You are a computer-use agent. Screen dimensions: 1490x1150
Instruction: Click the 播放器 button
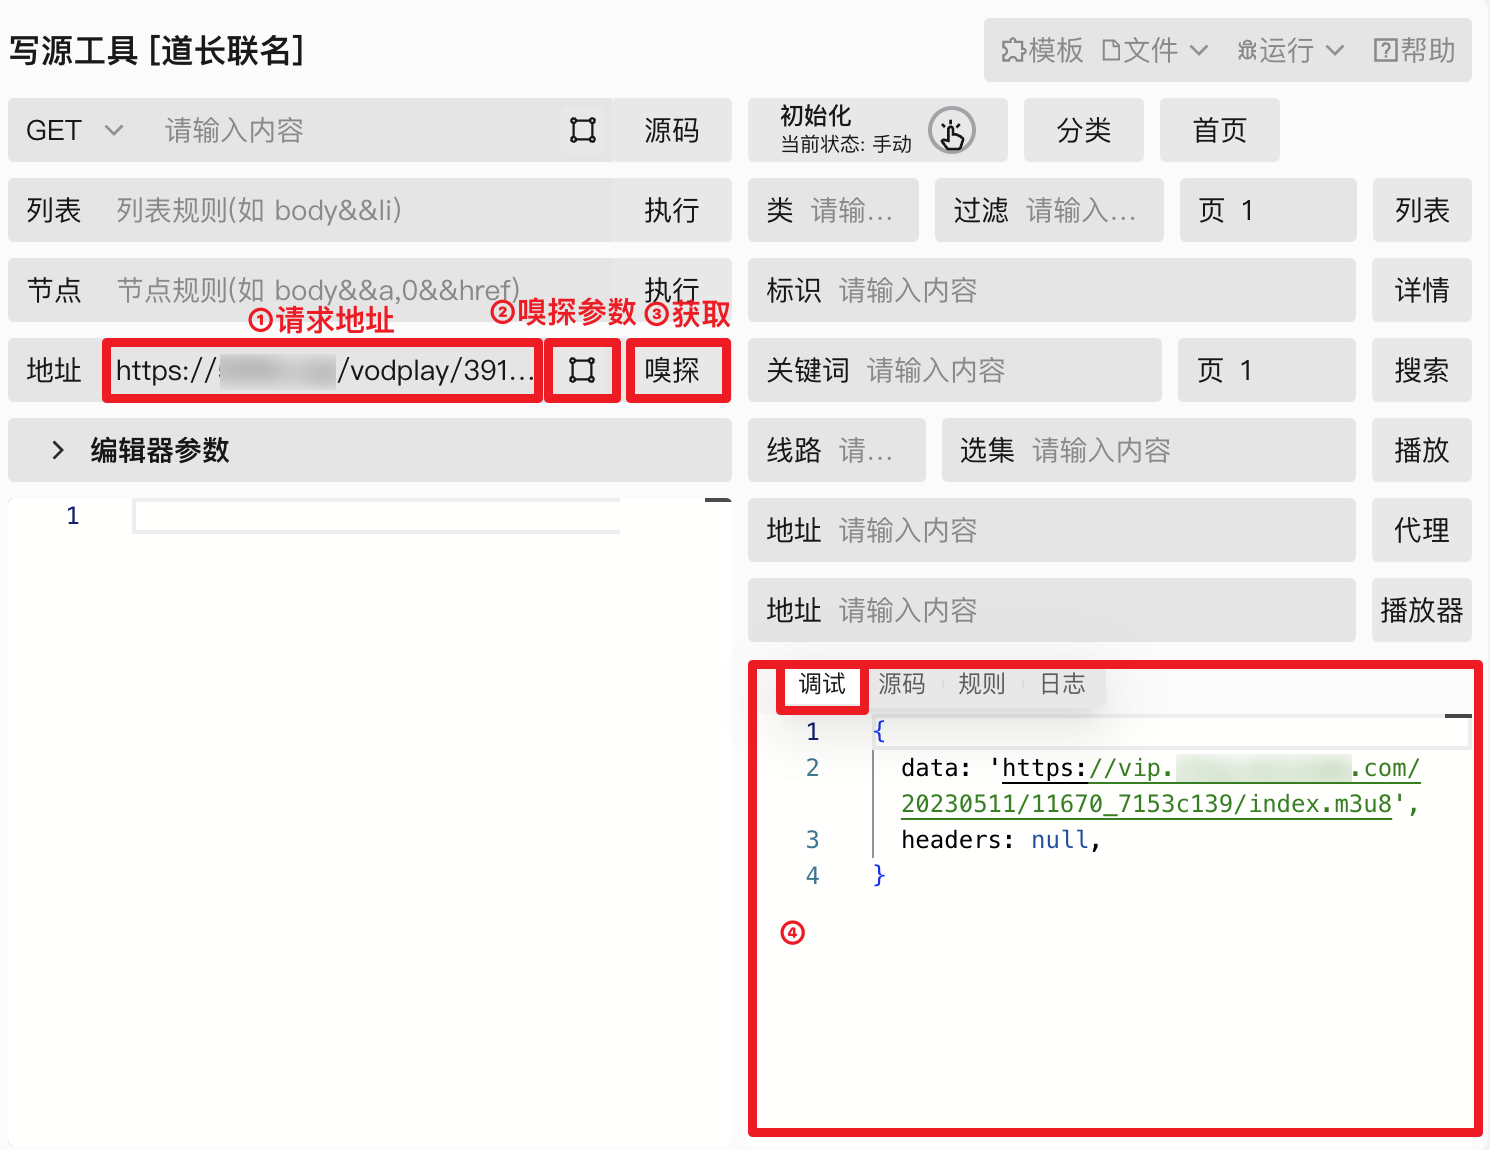tap(1422, 610)
